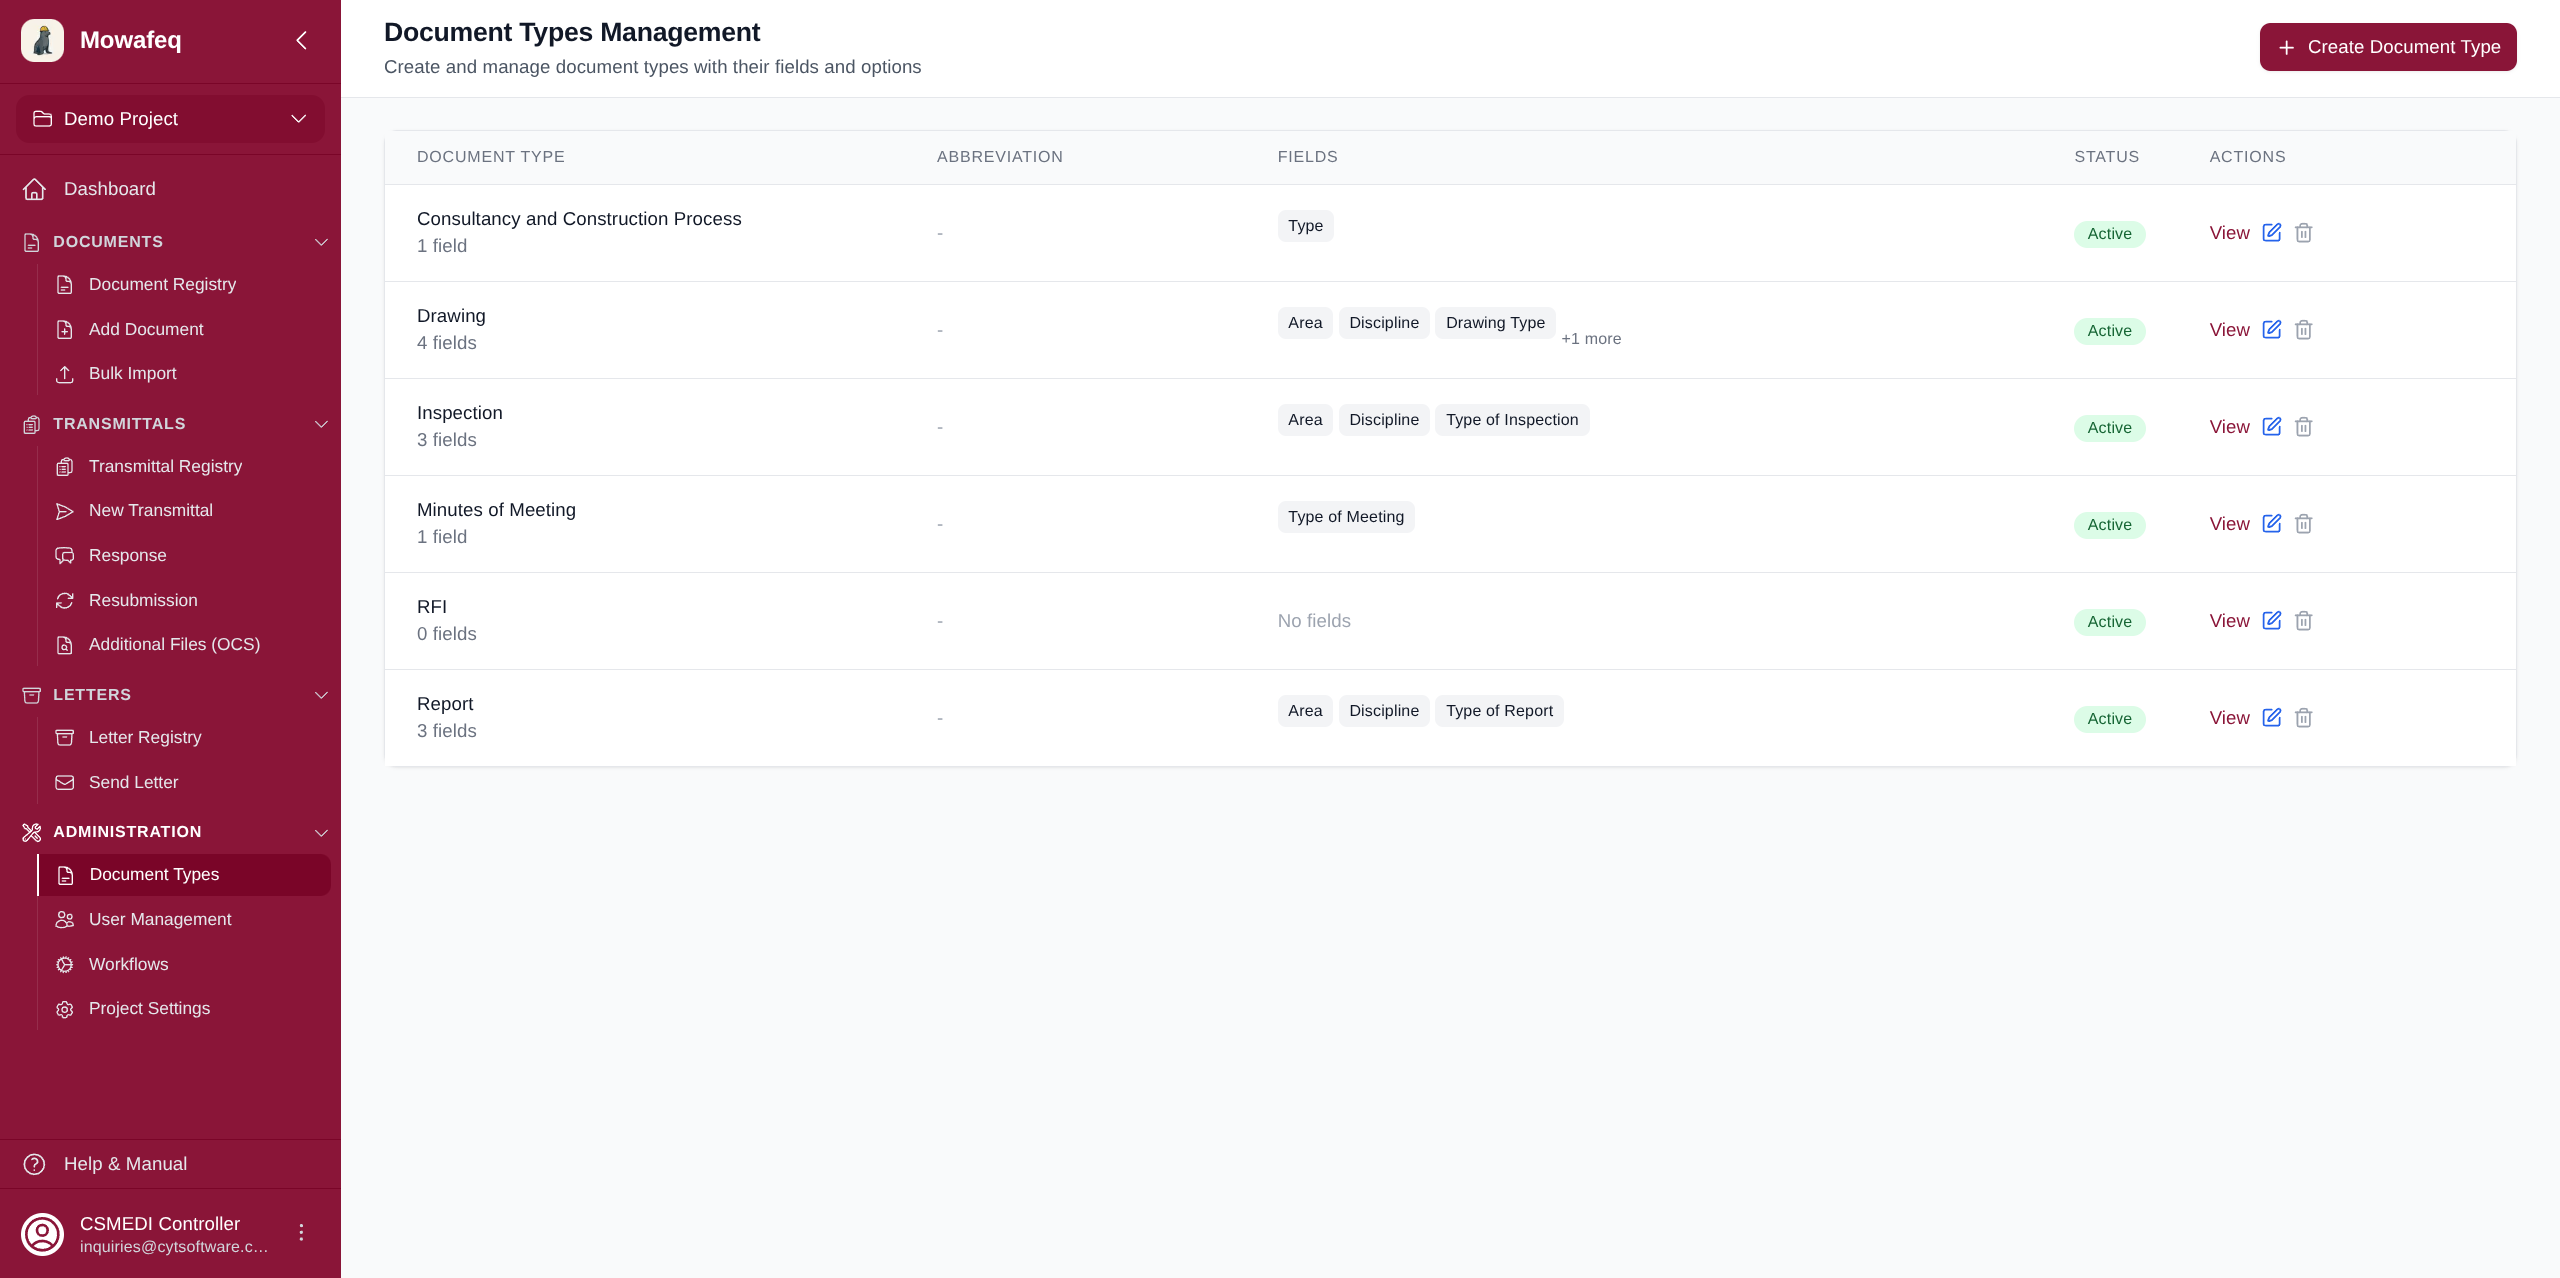
Task: Click the trash icon for RFI row
Action: (2303, 621)
